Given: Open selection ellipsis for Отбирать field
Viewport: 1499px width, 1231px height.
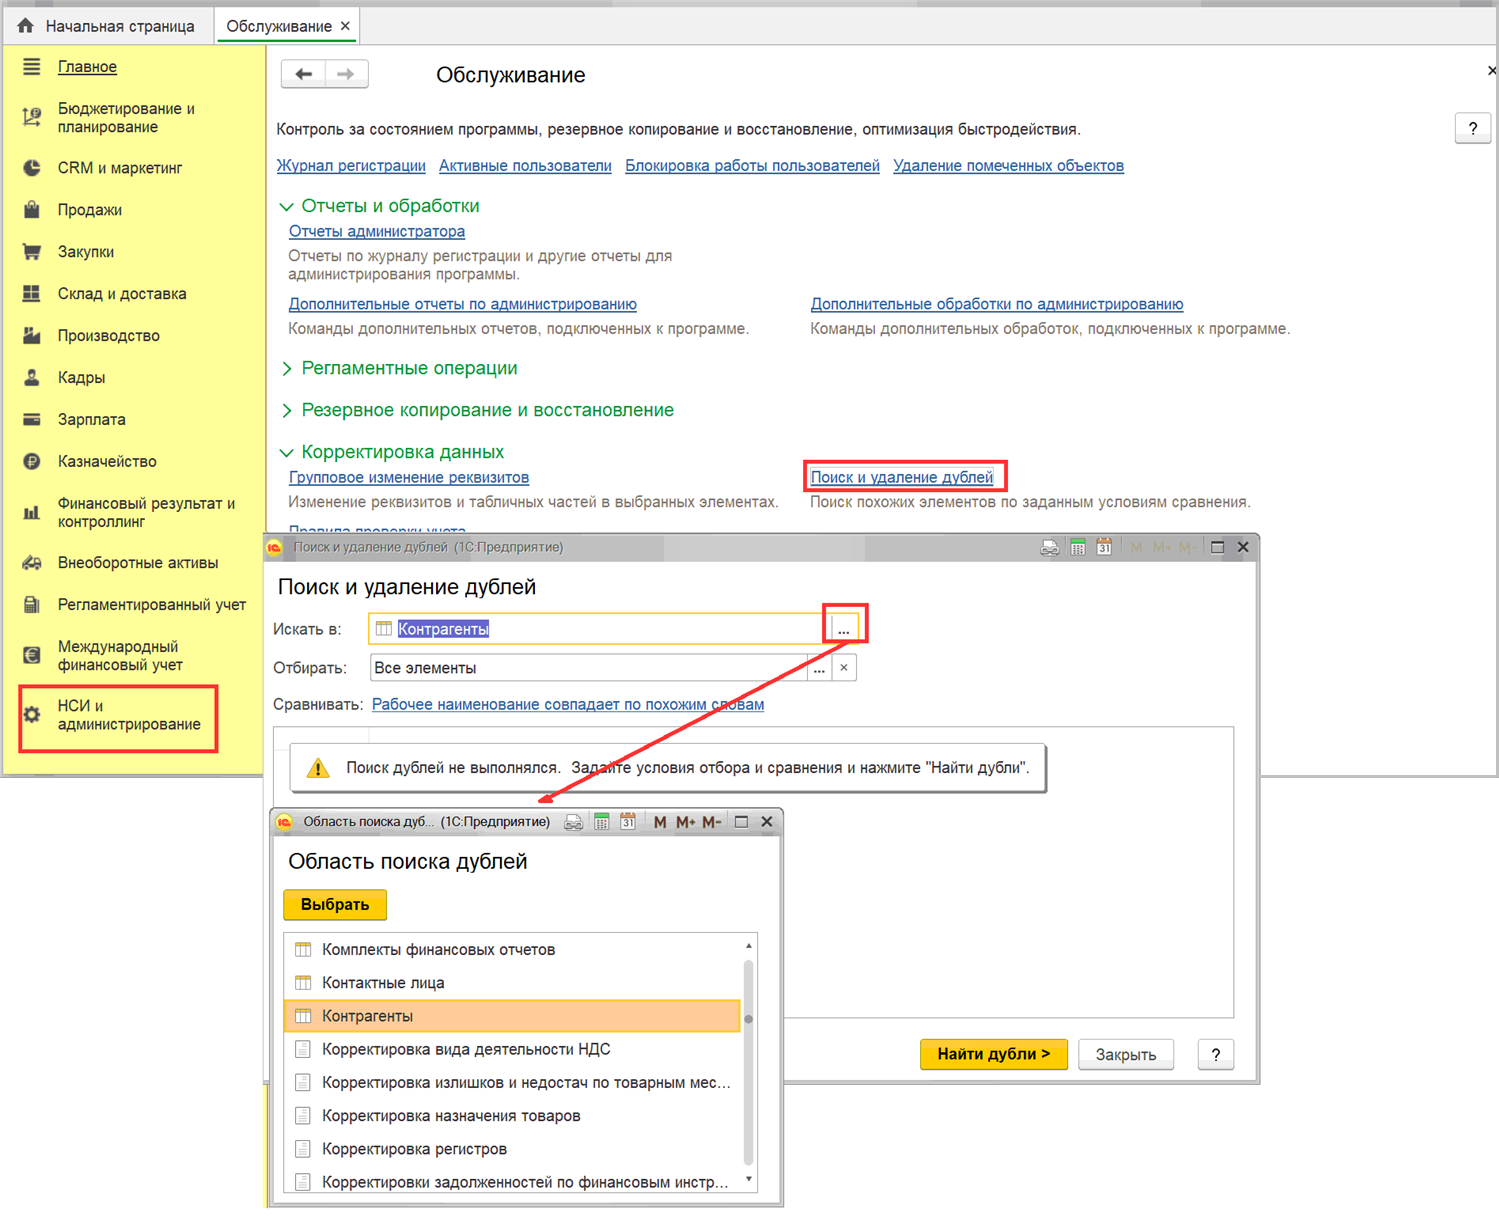Looking at the screenshot, I should tap(819, 668).
